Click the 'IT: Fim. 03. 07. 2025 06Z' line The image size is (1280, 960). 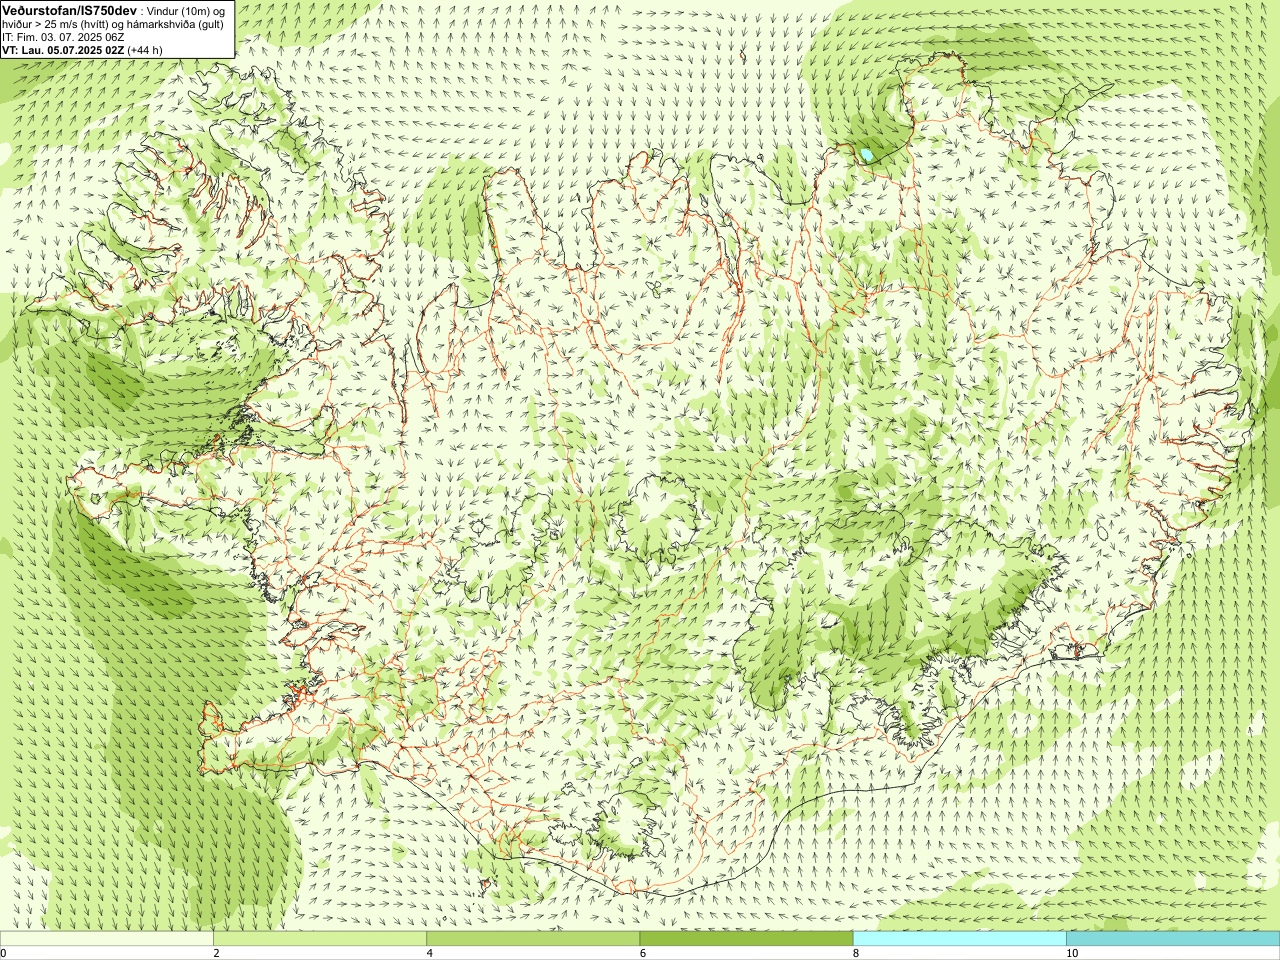(63, 37)
